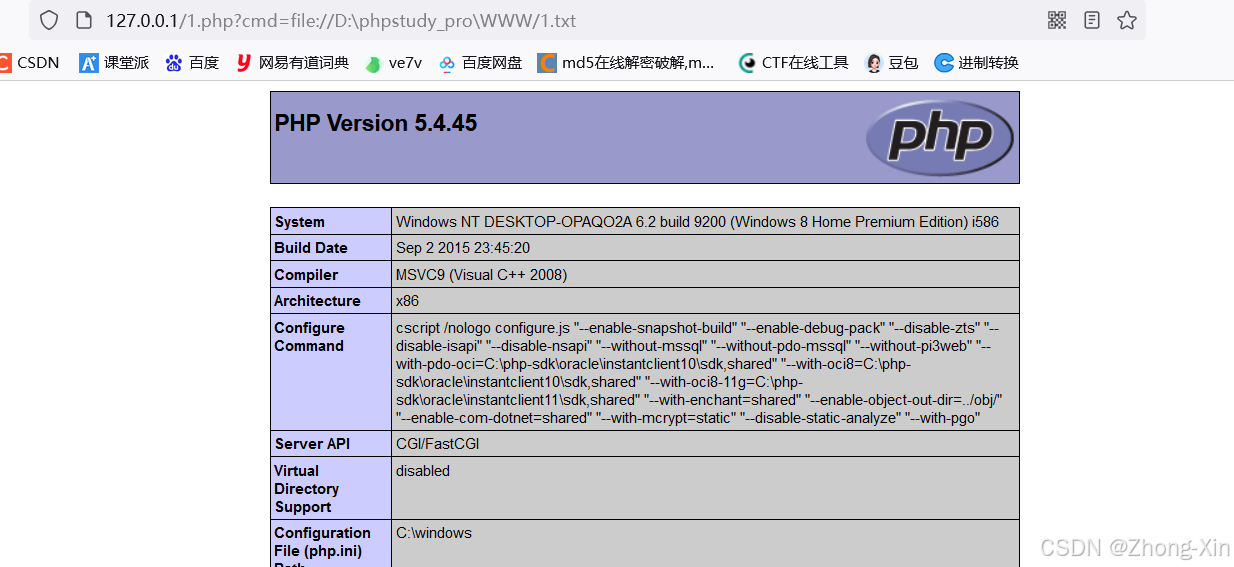Open the 豆包 bookmark
This screenshot has width=1234, height=567.
pyautogui.click(x=891, y=63)
